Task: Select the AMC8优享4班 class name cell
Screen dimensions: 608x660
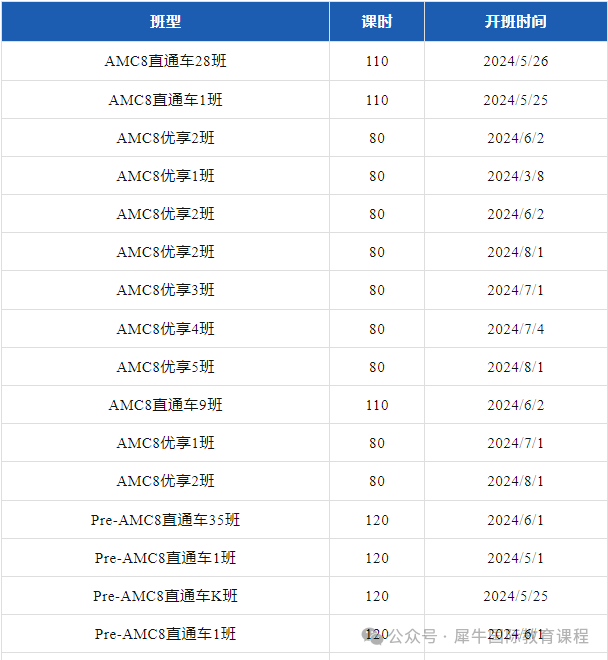Action: 165,329
